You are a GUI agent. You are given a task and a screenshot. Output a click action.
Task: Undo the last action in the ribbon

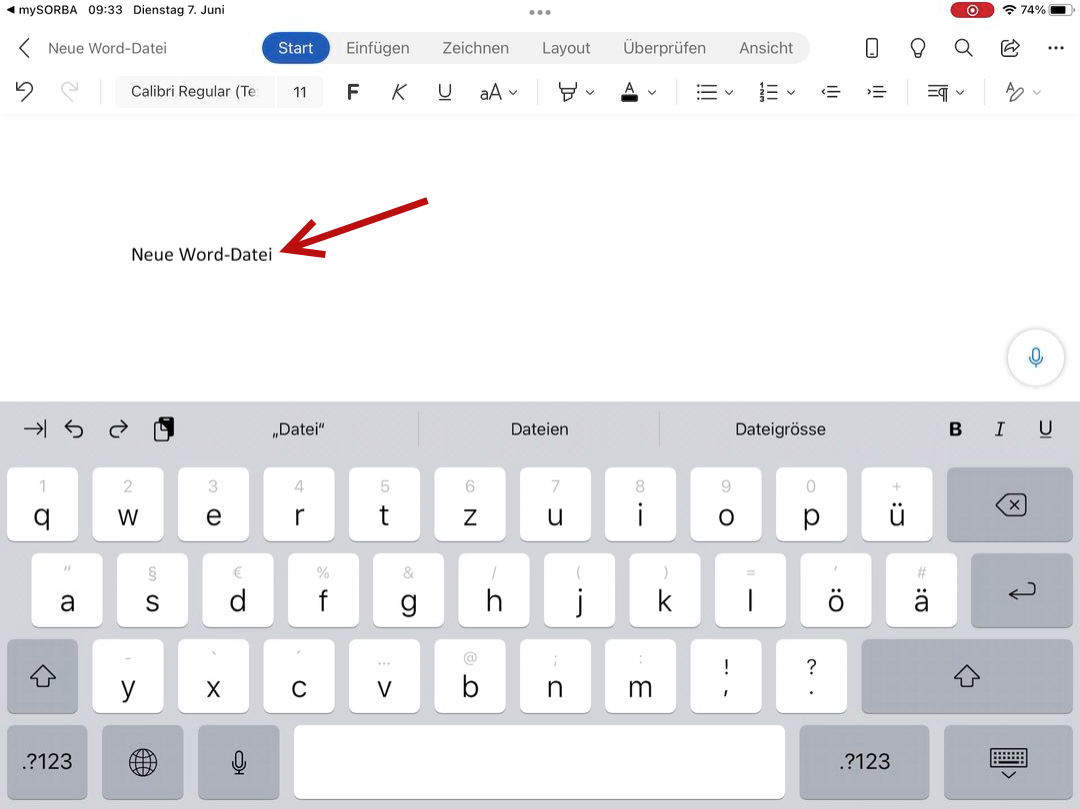[25, 92]
